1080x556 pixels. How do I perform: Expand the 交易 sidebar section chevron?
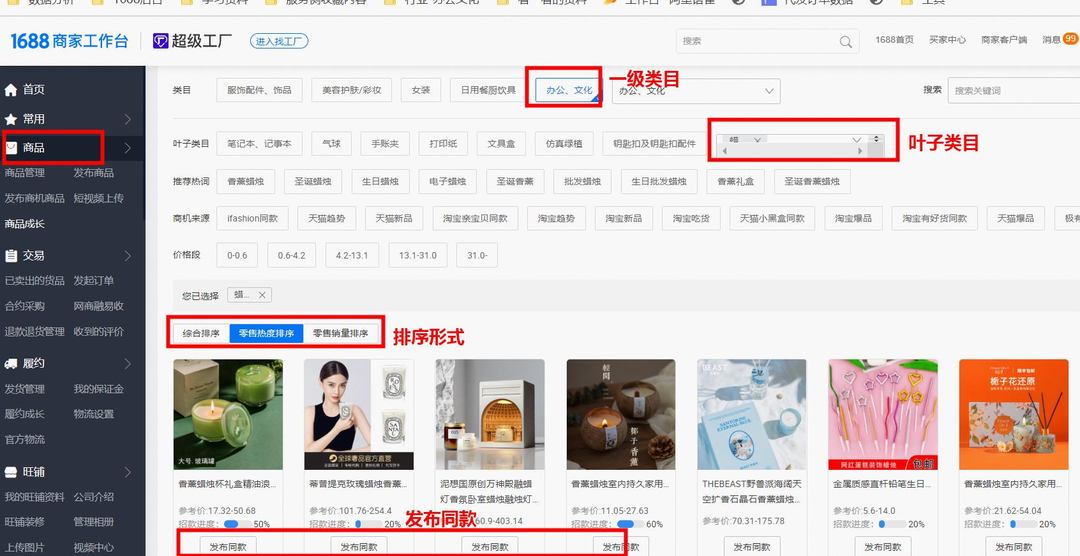[x=128, y=256]
